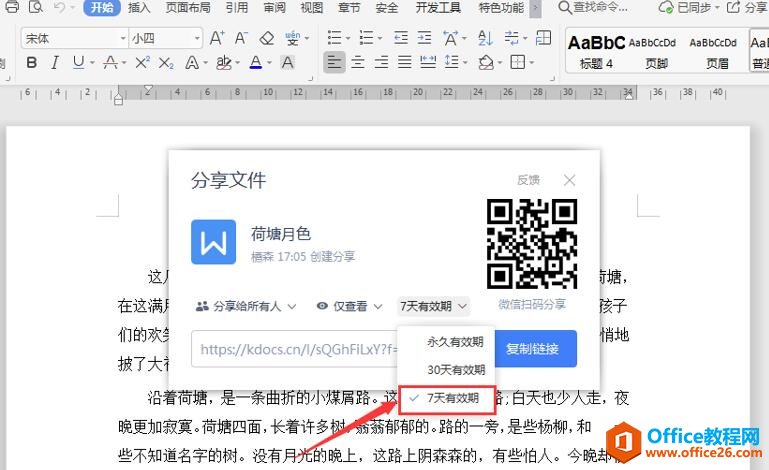
Task: Click the share link URL field
Action: [295, 349]
